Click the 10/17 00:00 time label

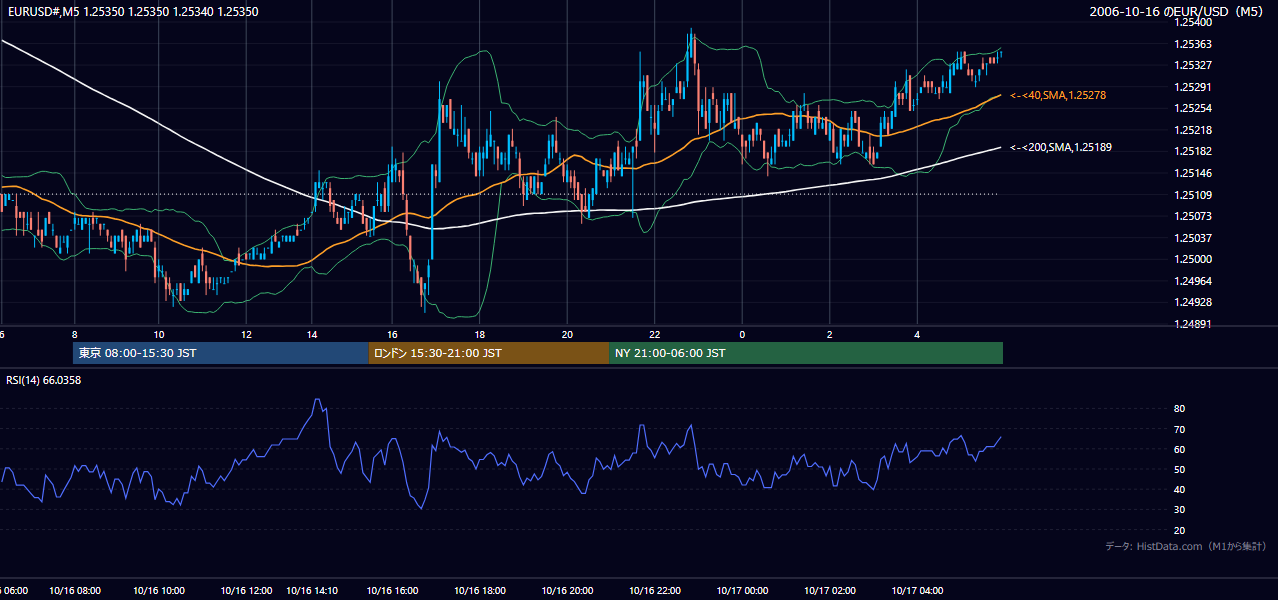tap(742, 590)
